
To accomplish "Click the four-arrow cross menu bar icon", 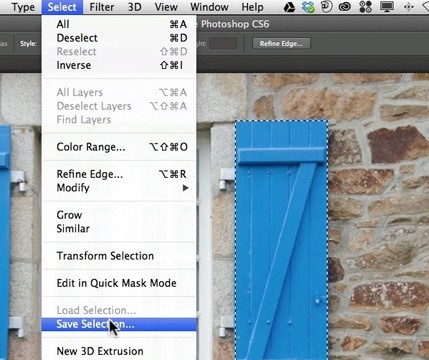I will 408,7.
